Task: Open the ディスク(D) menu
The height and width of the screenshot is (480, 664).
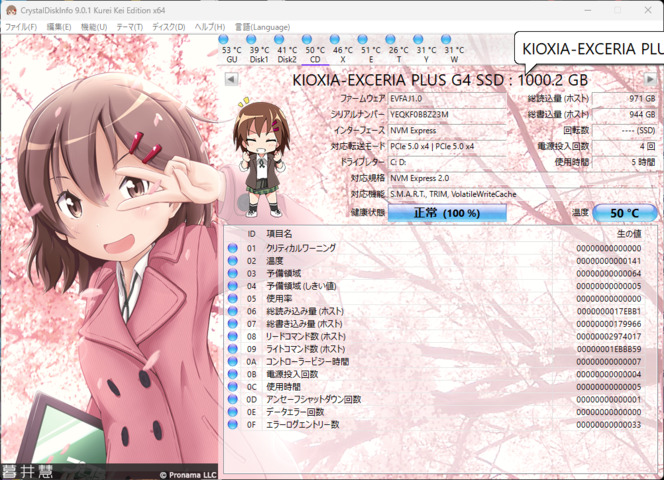Action: [169, 27]
